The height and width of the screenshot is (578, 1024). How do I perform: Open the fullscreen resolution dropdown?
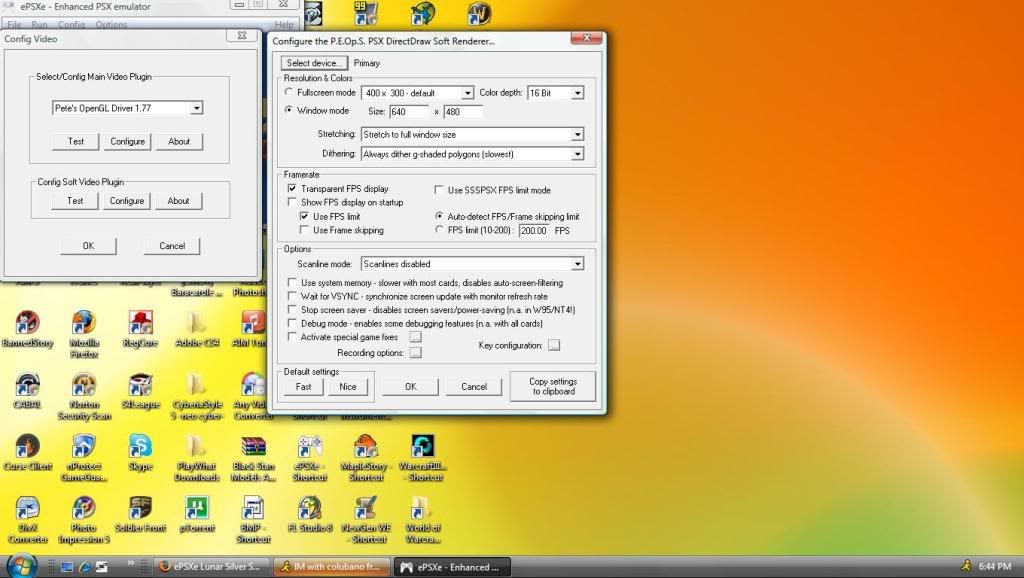pos(467,93)
